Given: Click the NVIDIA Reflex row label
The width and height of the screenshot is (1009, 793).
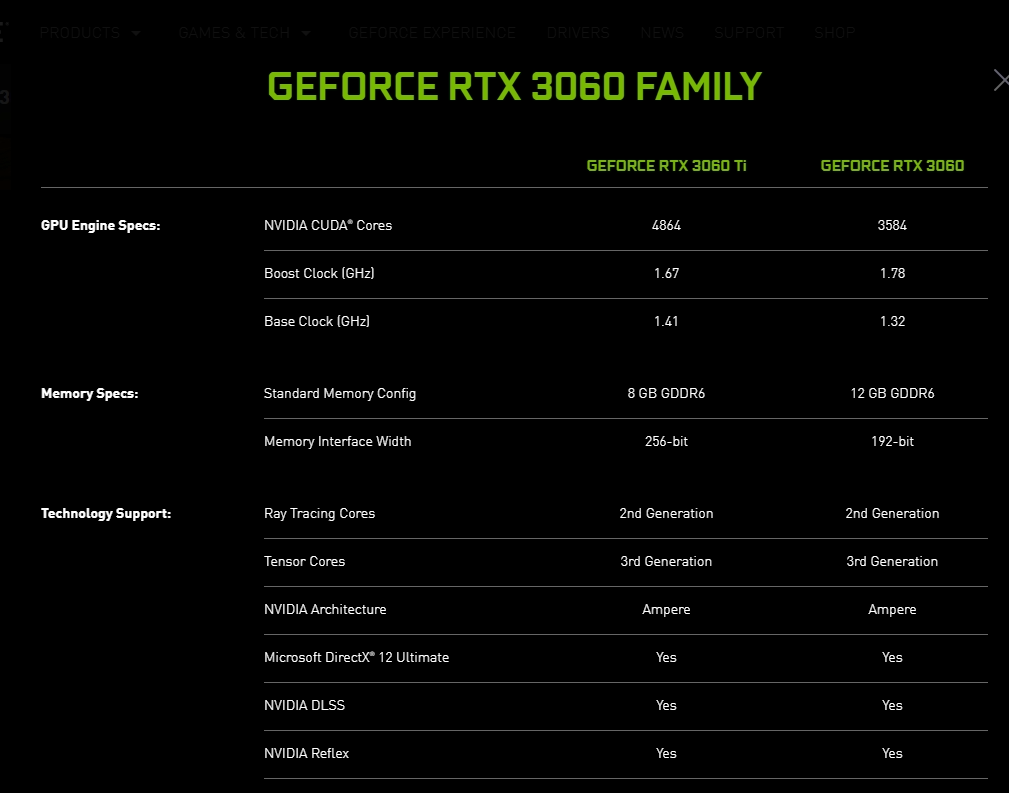Looking at the screenshot, I should point(306,753).
